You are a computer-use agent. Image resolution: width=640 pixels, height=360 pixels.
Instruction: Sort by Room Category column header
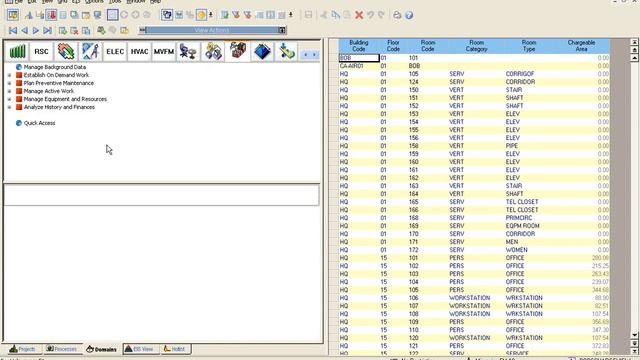(476, 46)
